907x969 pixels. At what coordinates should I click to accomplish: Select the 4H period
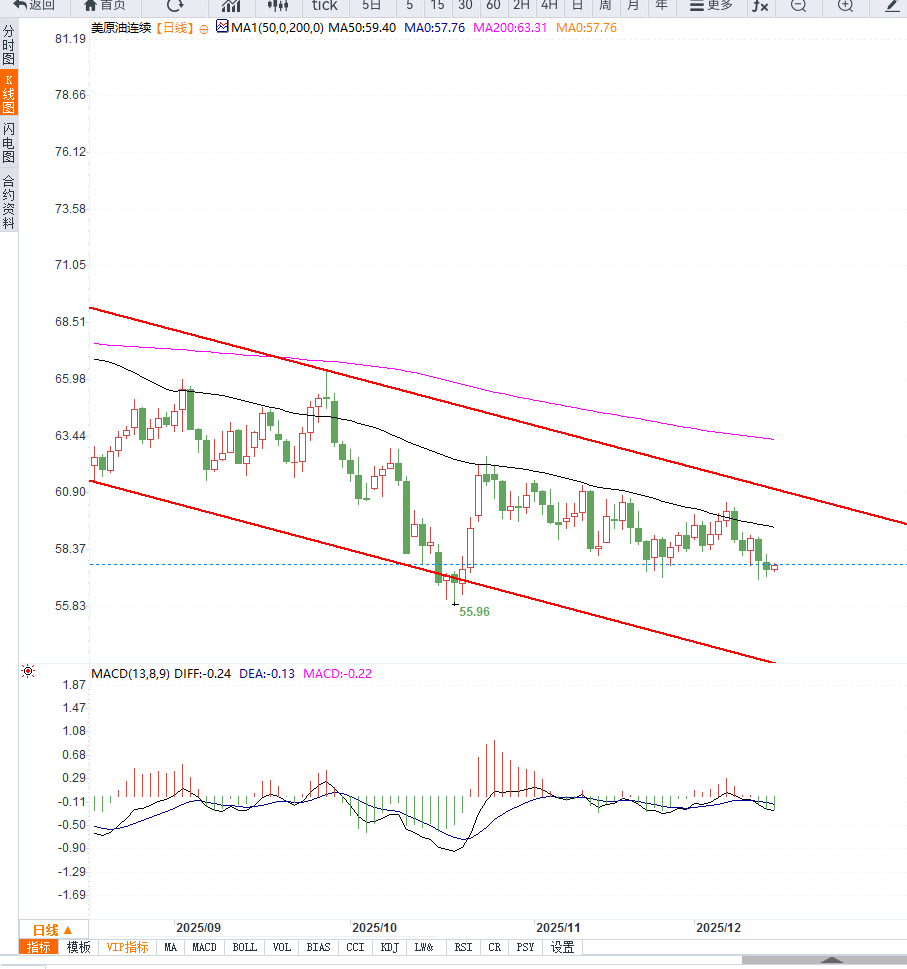tap(549, 6)
